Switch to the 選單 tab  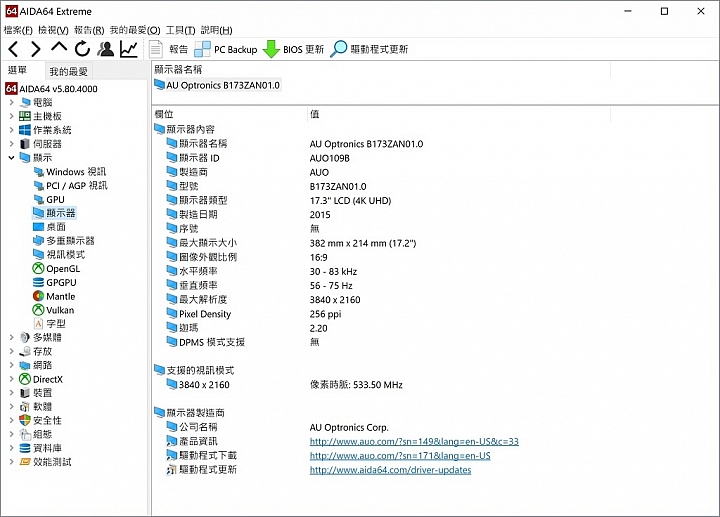point(17,70)
